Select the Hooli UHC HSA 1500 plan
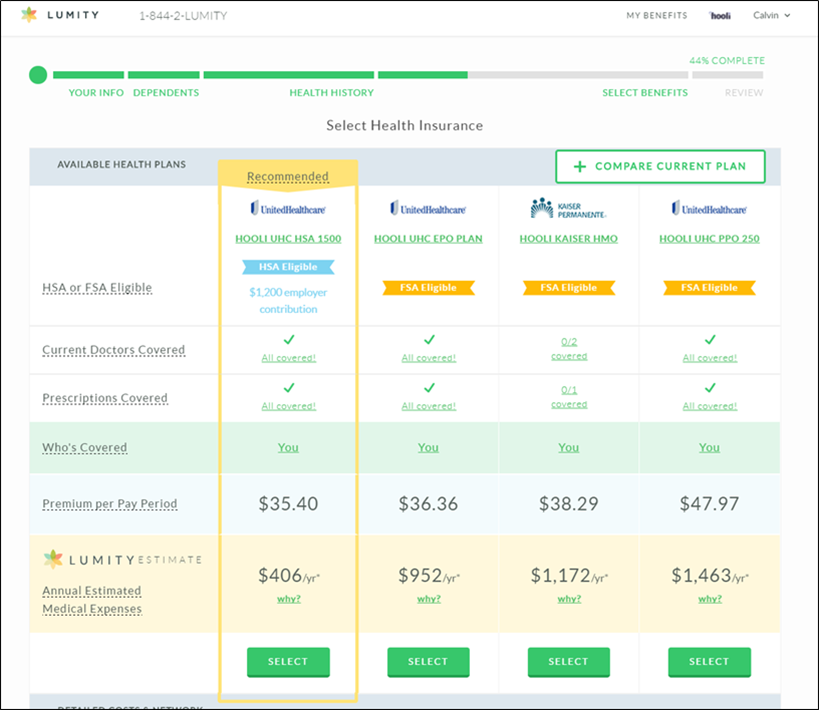The width and height of the screenshot is (819, 710). coord(288,661)
